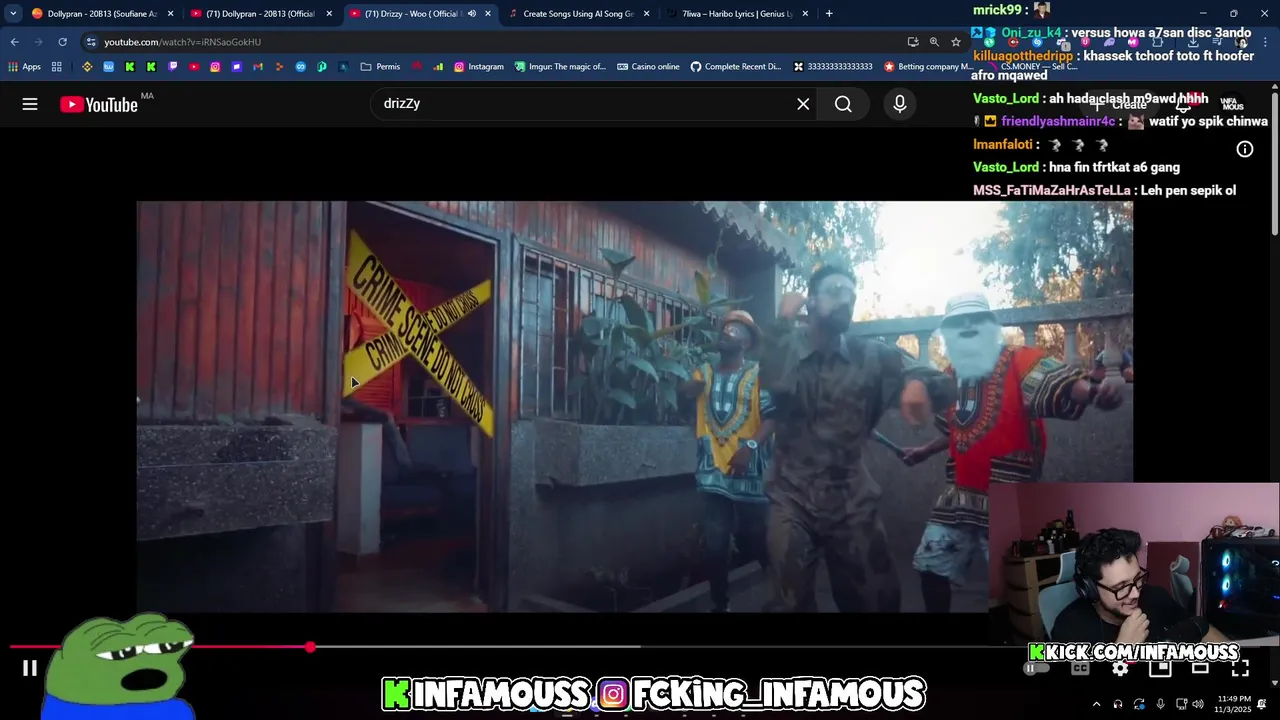1280x720 pixels.
Task: Click the page vertical scrollbar thumb
Action: (1275, 165)
